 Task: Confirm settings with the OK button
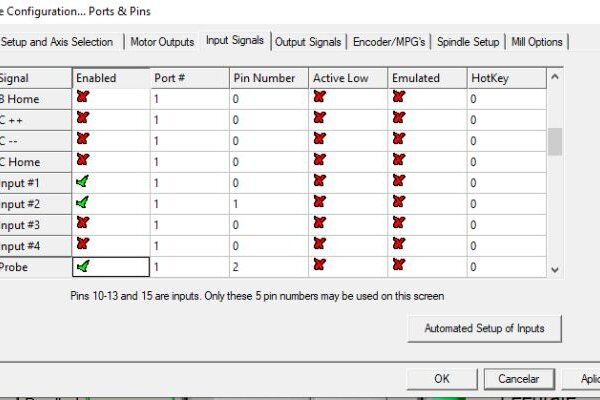[x=441, y=379]
